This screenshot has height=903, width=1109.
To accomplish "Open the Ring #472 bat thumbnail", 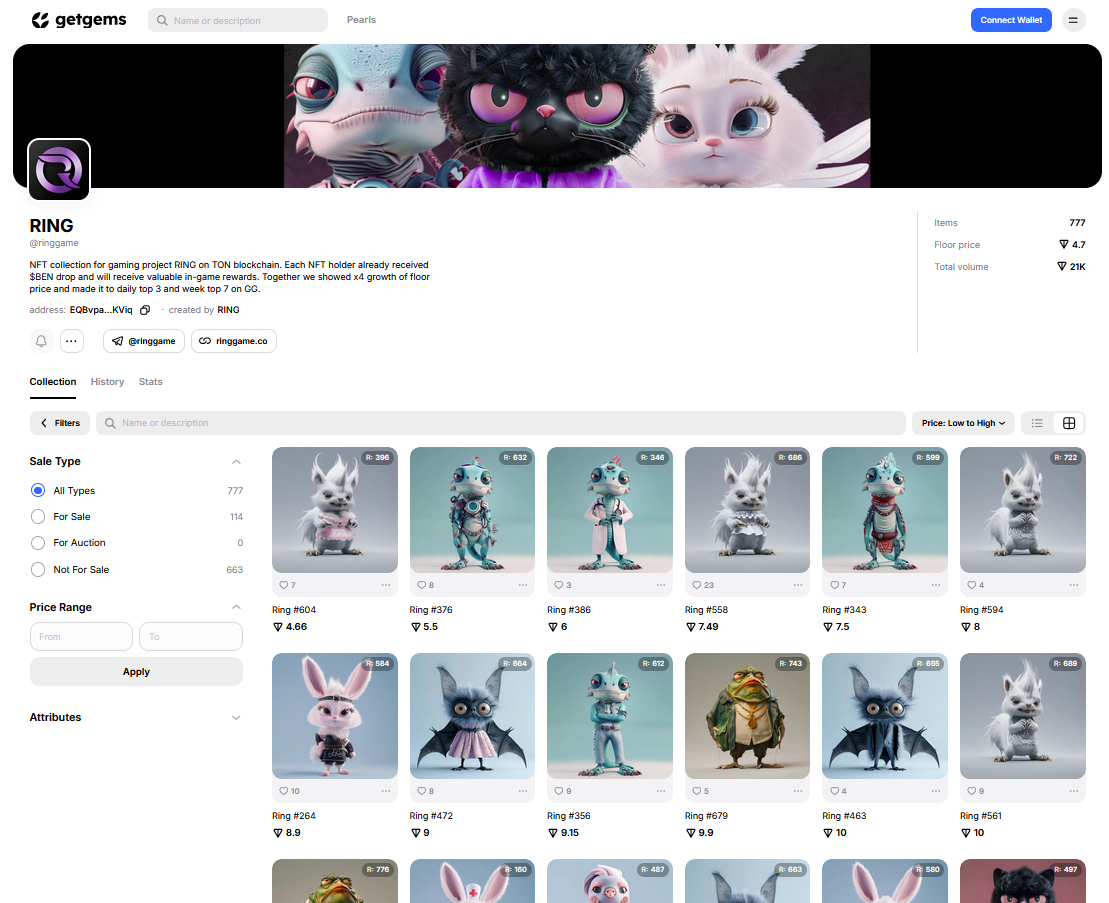I will click(472, 716).
